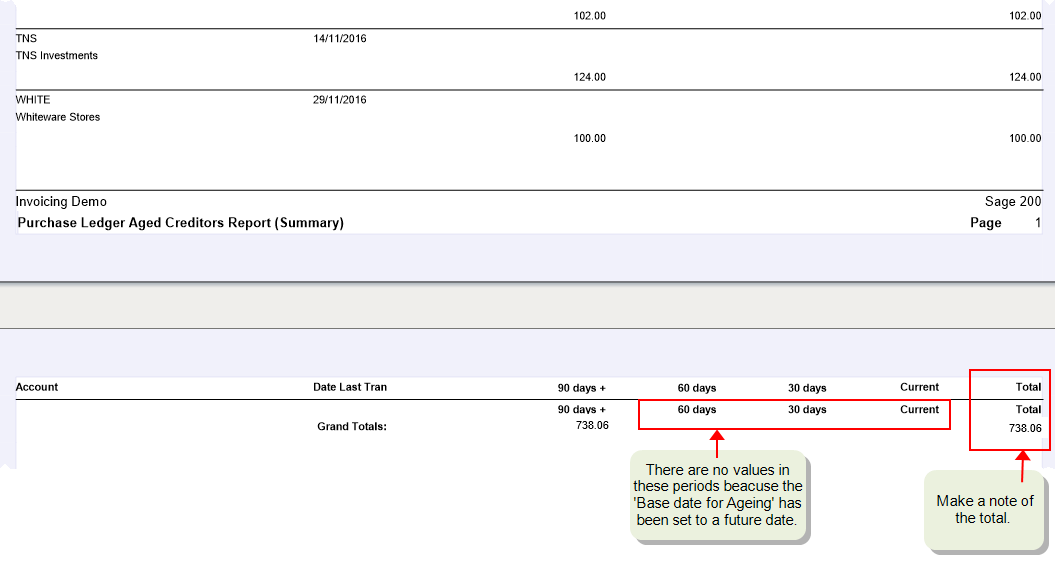This screenshot has width=1055, height=565.
Task: Click the Date Last Tran column header
Action: 350,387
